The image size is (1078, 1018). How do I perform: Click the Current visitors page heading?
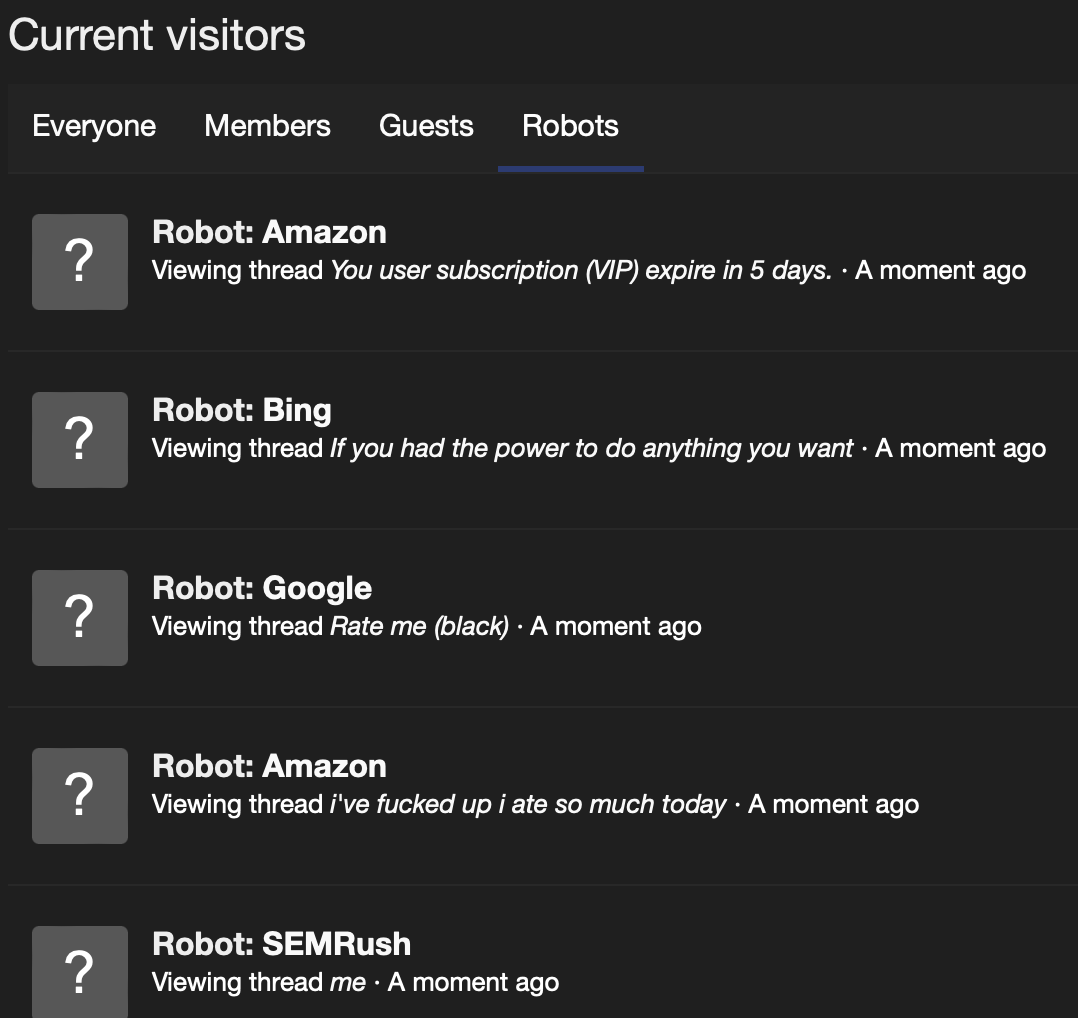pyautogui.click(x=156, y=34)
